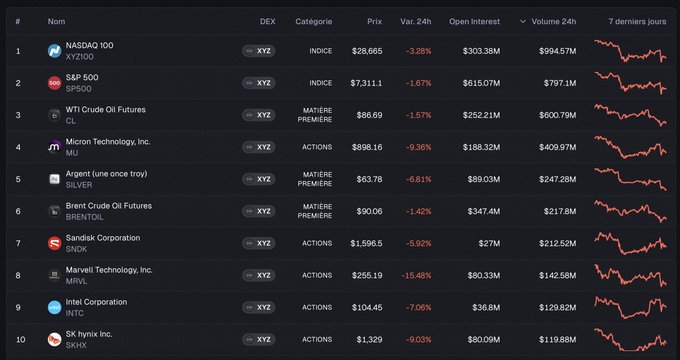Open Sandisk Corporation market name
Viewport: 680px width, 360px height.
click(x=103, y=238)
